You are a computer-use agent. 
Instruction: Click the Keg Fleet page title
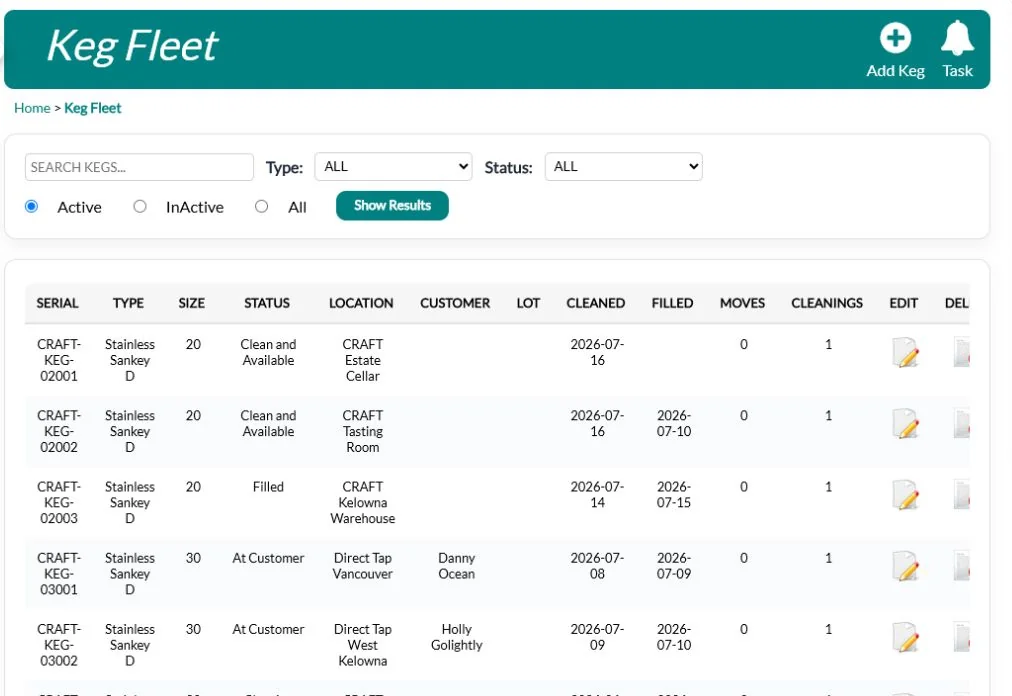pyautogui.click(x=132, y=46)
